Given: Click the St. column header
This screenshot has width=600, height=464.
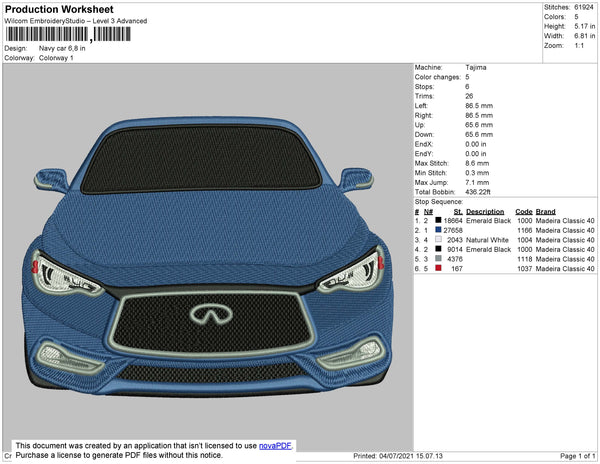Looking at the screenshot, I should (458, 212).
